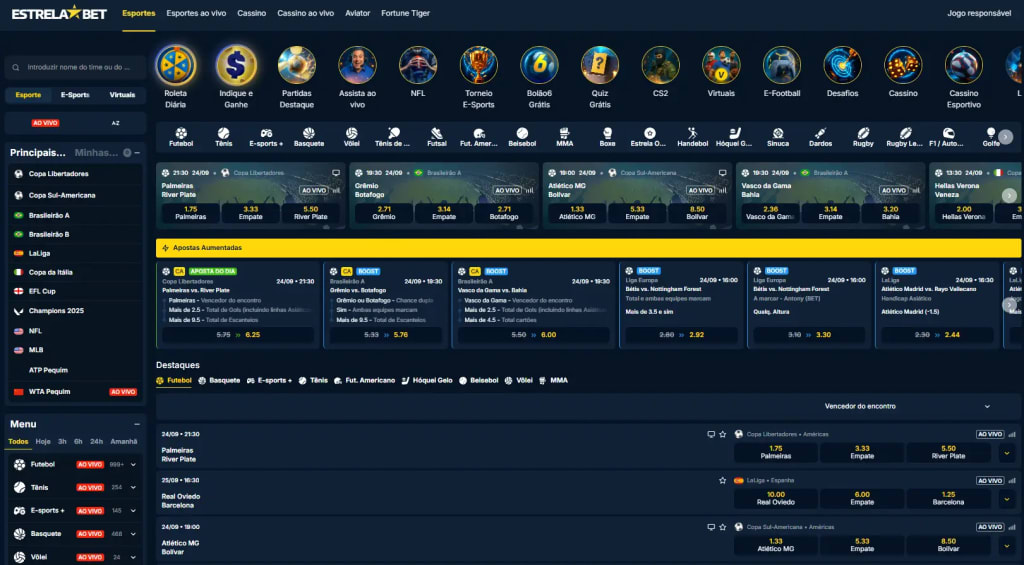The height and width of the screenshot is (565, 1024).
Task: Select the boosted 6.25 odds Palmeiras bet
Action: (x=239, y=334)
